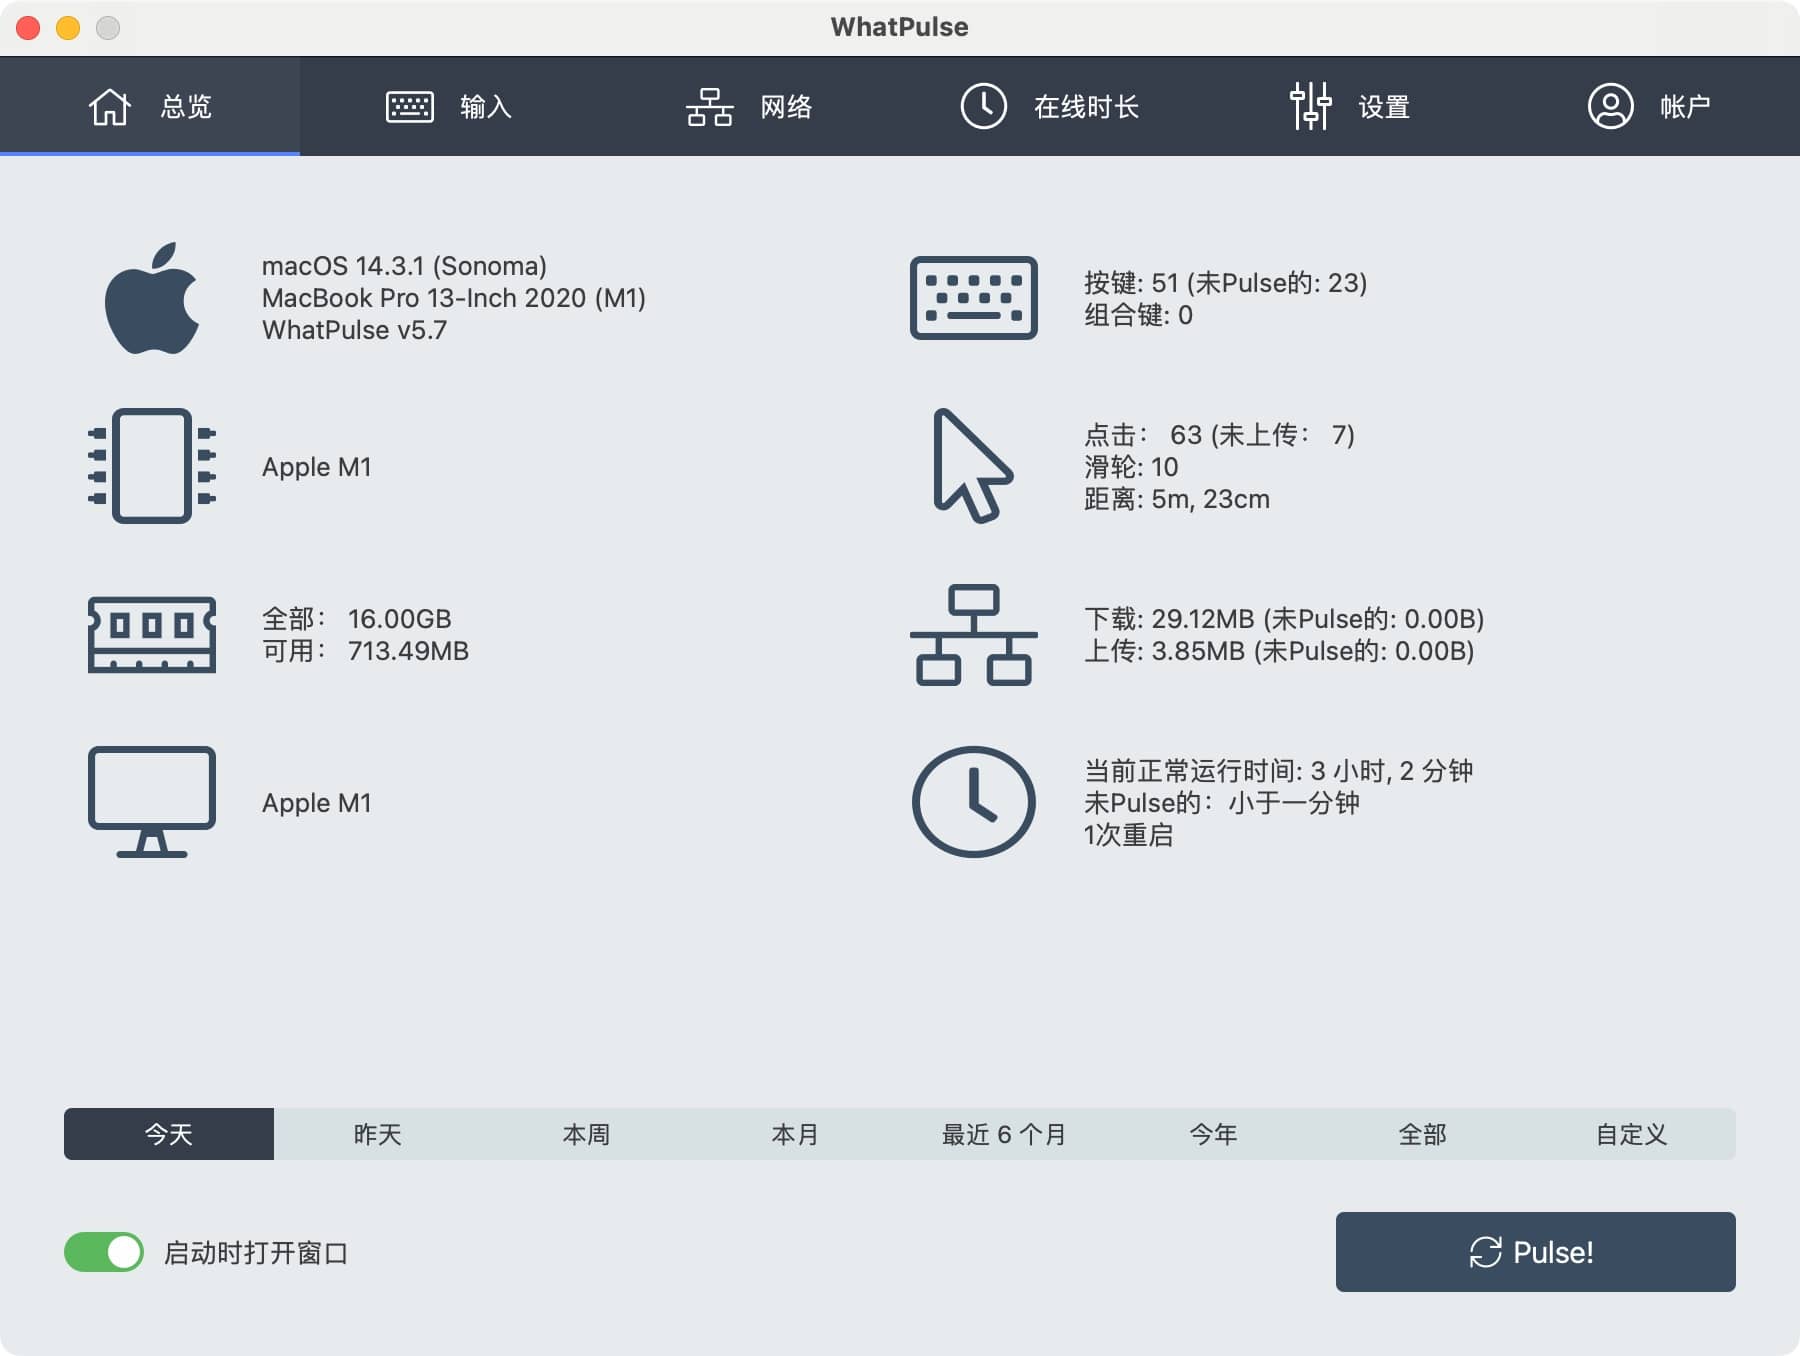Minimize the WhatPulse window with yellow button
Viewport: 1800px width, 1356px height.
(68, 28)
